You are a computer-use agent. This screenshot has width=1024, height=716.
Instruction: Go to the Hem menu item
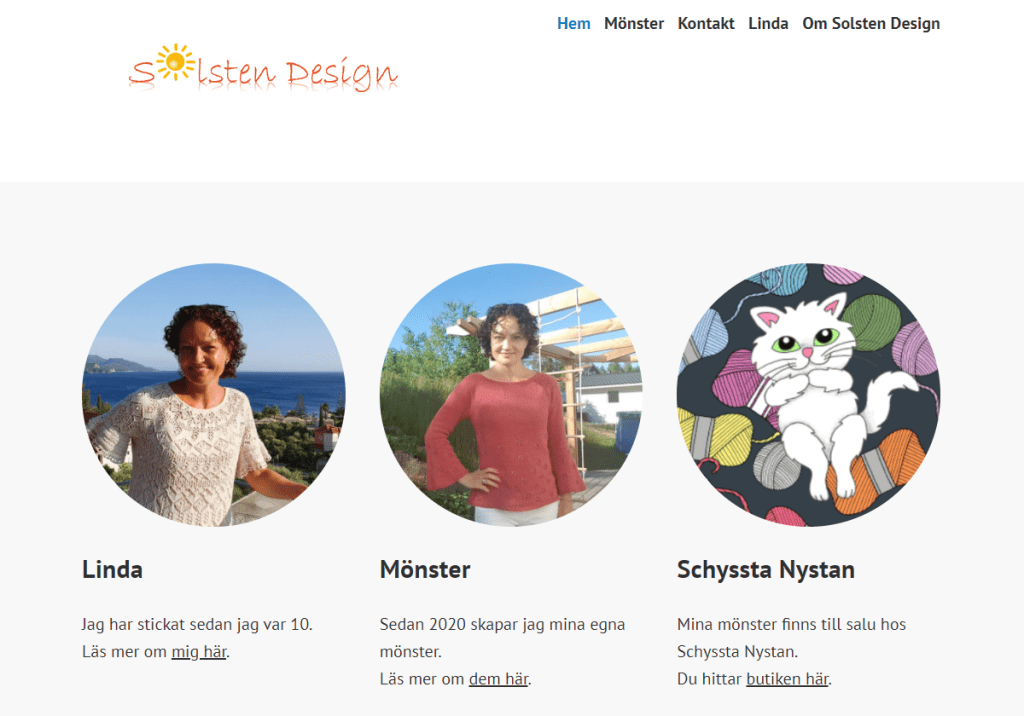(573, 23)
